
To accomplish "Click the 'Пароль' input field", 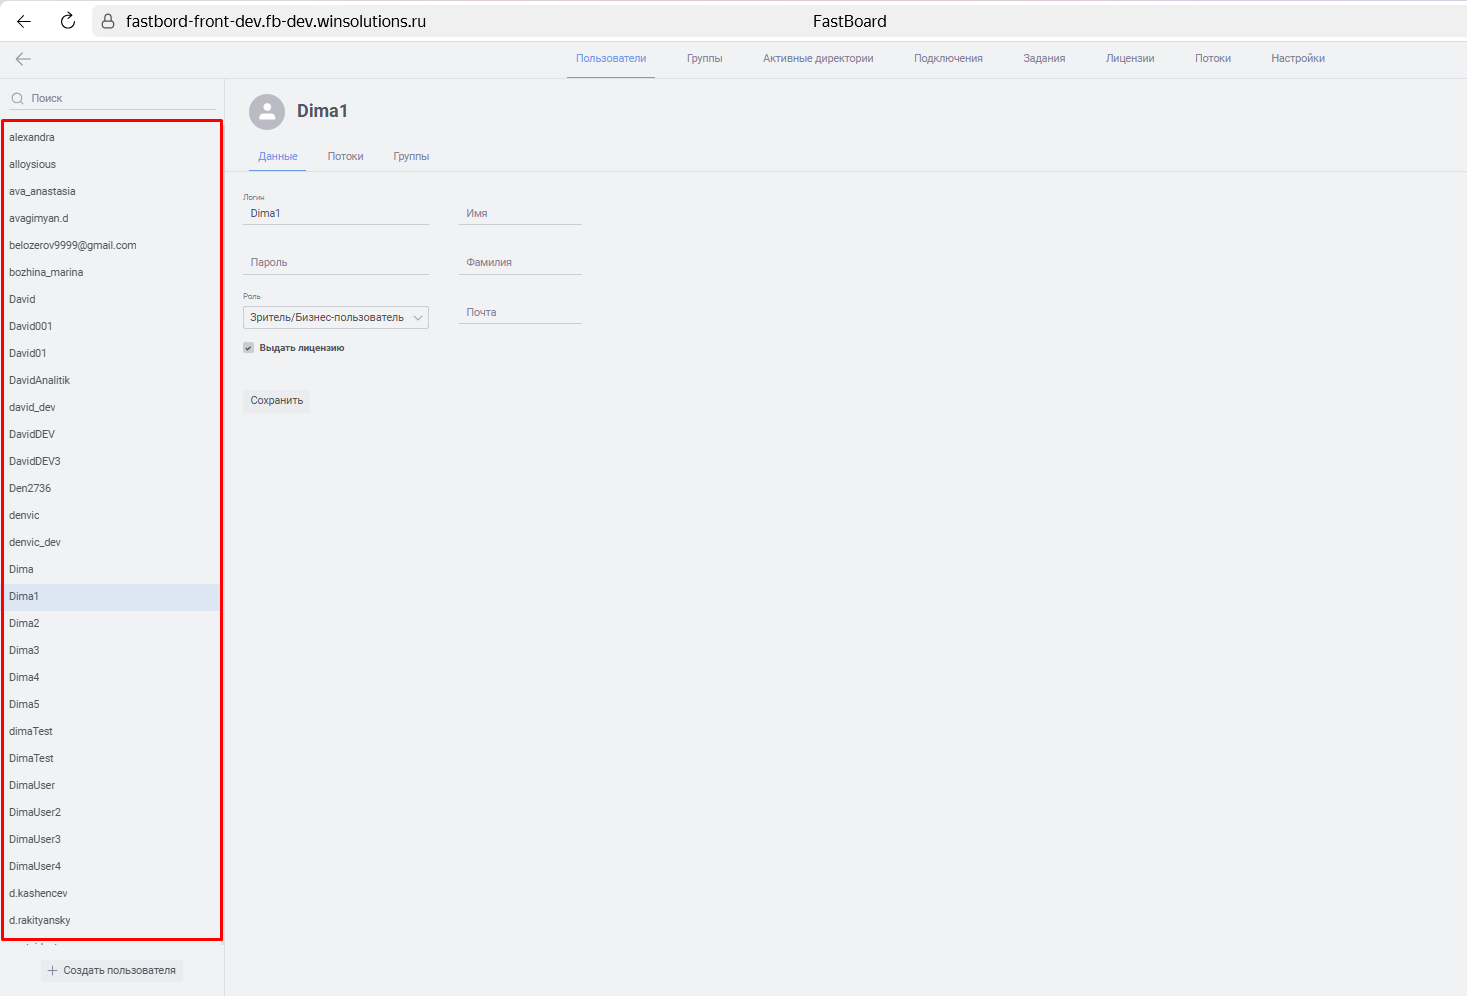I will coord(335,263).
